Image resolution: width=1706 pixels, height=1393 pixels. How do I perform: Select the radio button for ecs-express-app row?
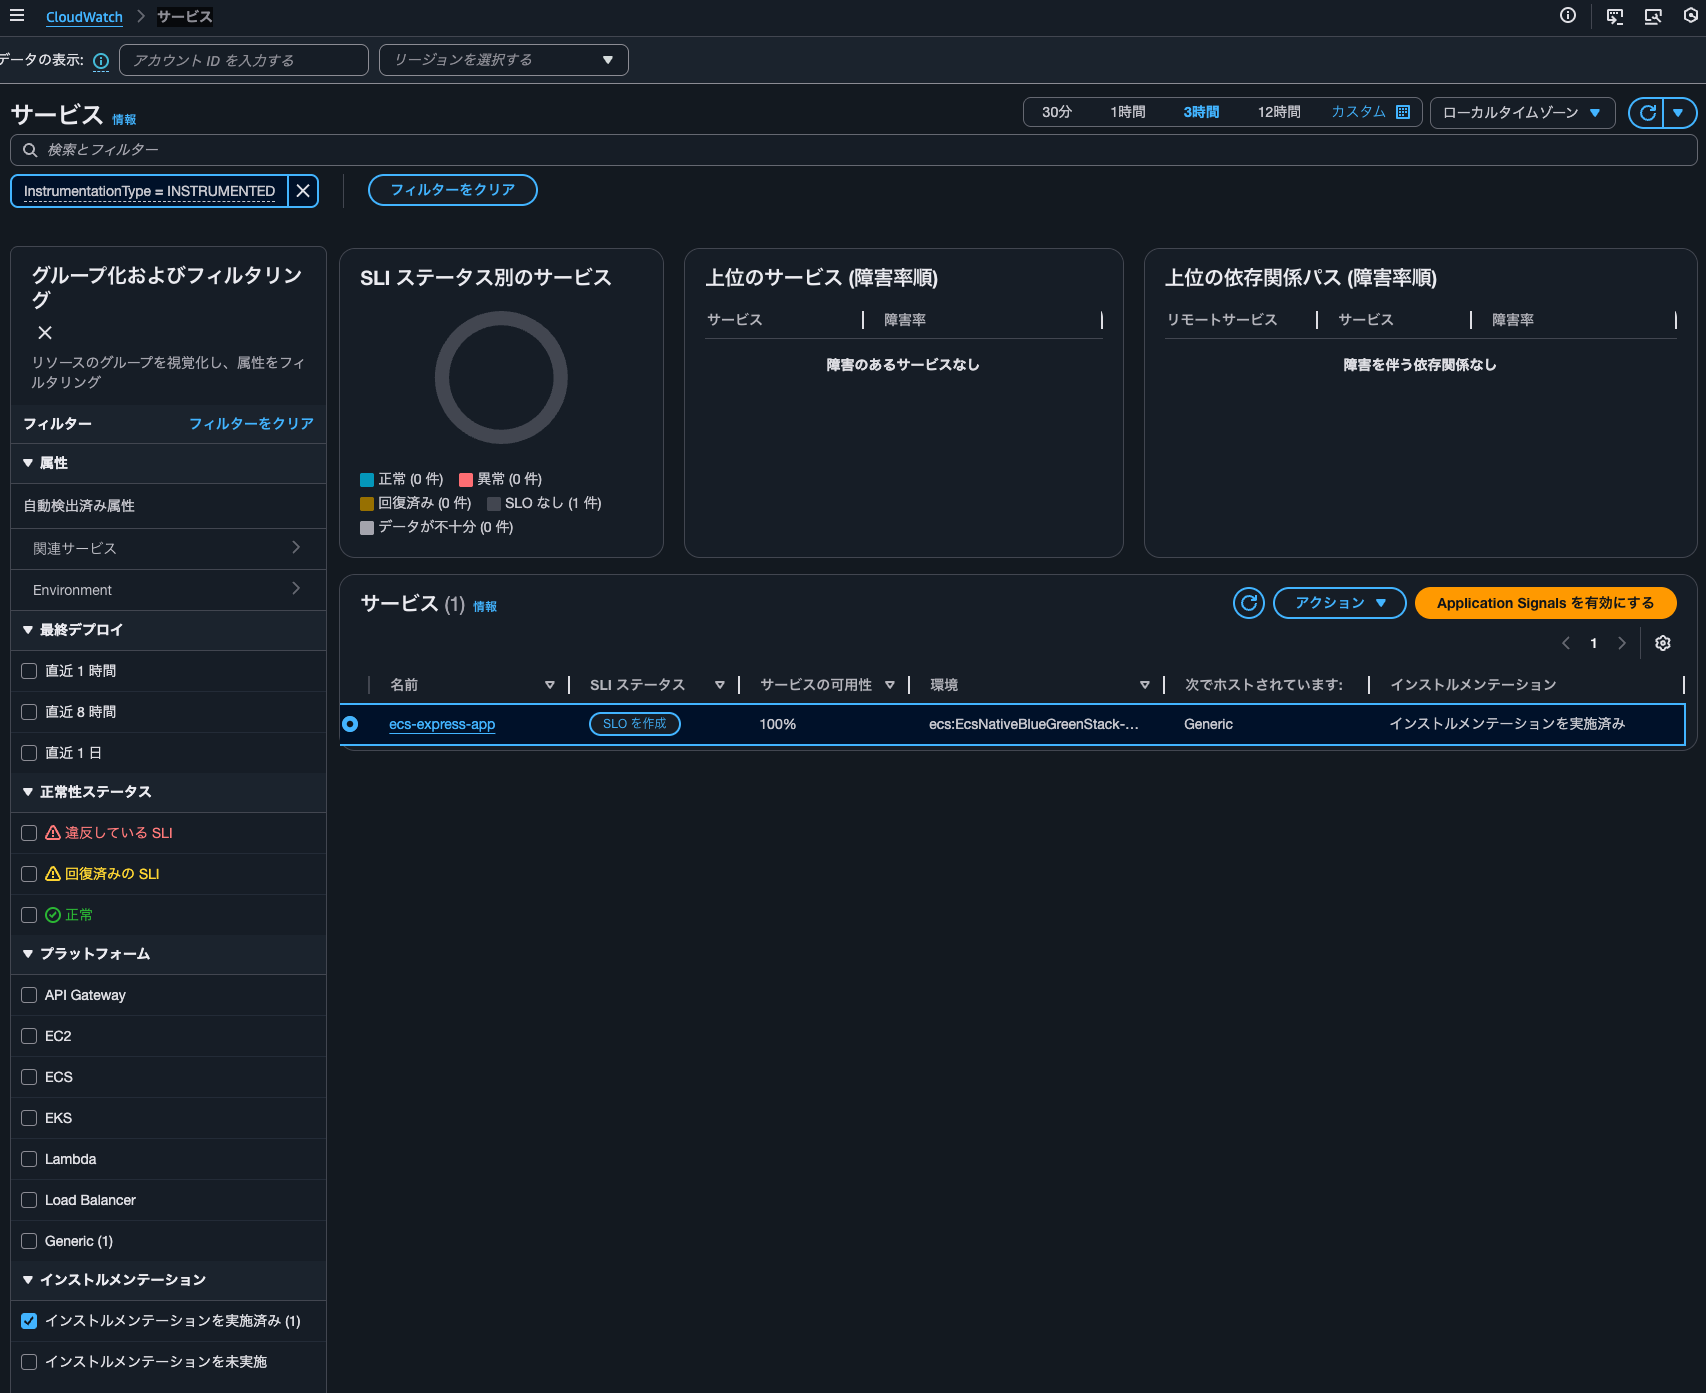(350, 724)
